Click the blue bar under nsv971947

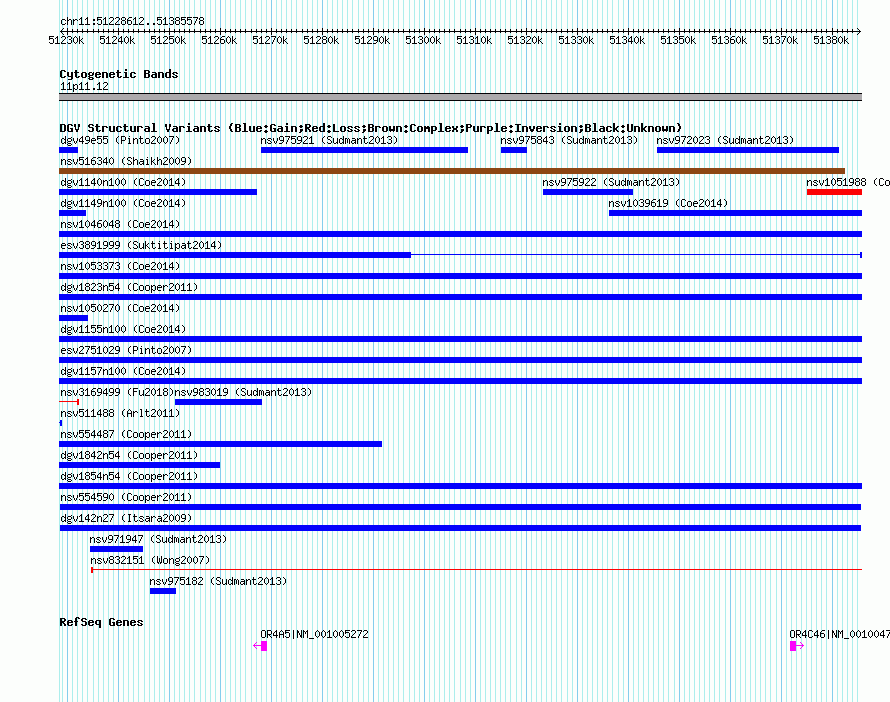tap(116, 549)
